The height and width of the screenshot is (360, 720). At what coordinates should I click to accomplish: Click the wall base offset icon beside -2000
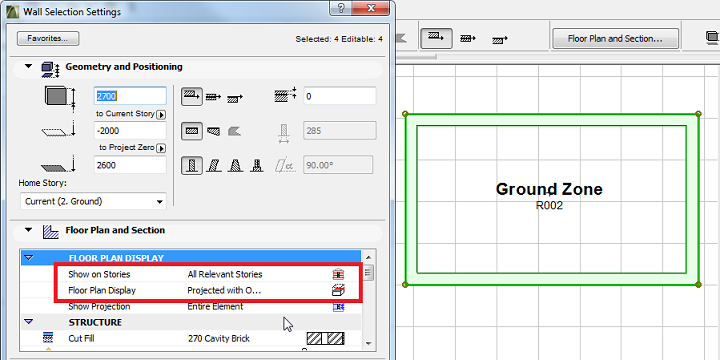(x=58, y=130)
